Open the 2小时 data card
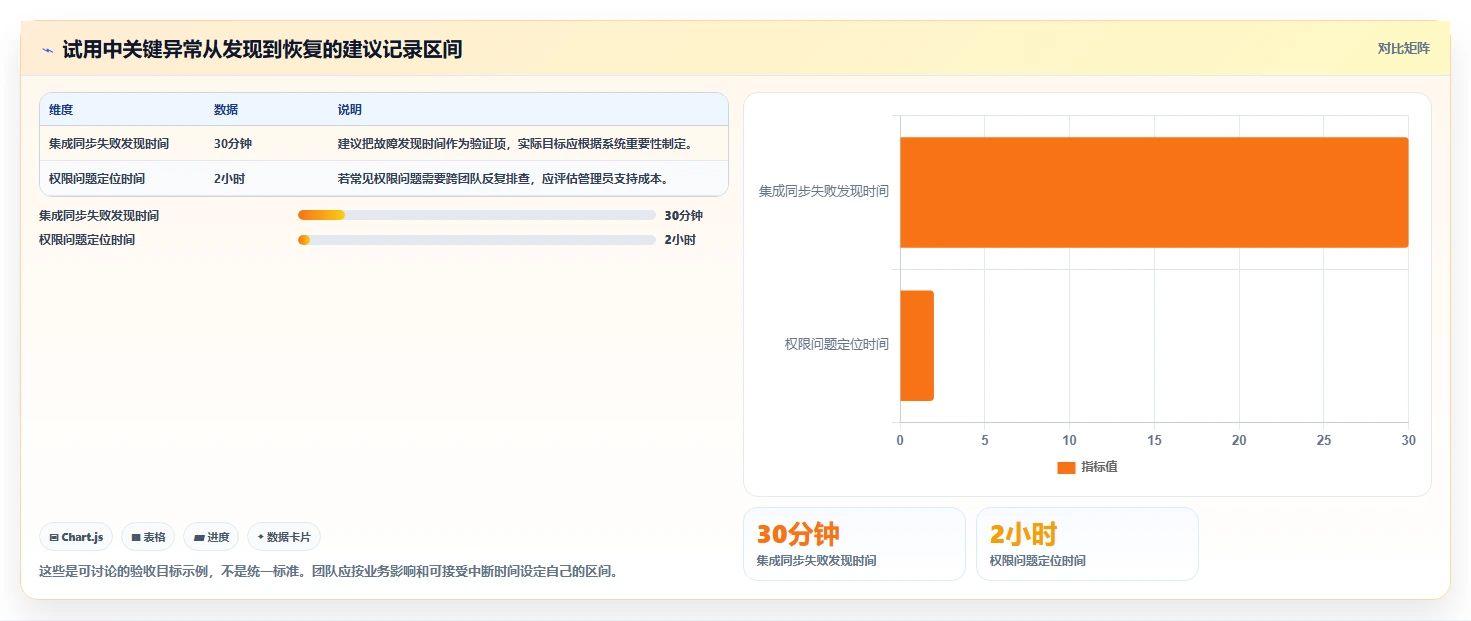The width and height of the screenshot is (1471, 621). click(1087, 543)
